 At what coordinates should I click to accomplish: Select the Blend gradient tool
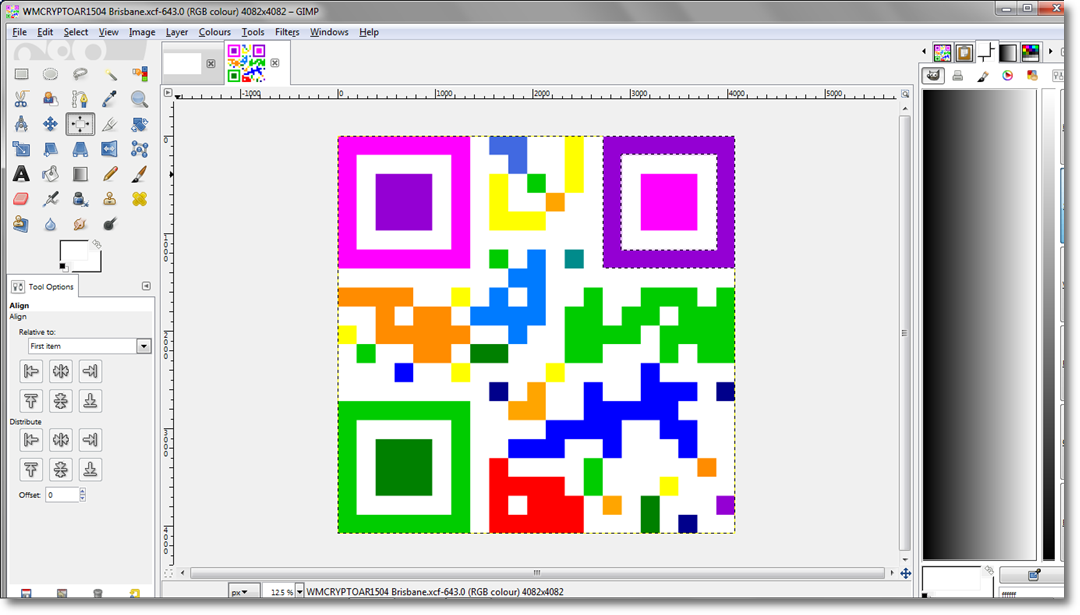point(80,174)
